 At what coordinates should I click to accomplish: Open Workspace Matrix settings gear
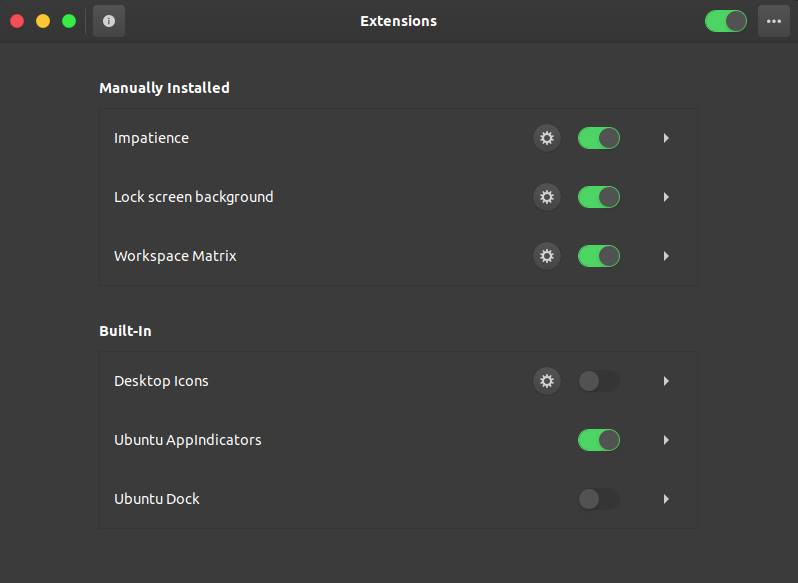(547, 256)
